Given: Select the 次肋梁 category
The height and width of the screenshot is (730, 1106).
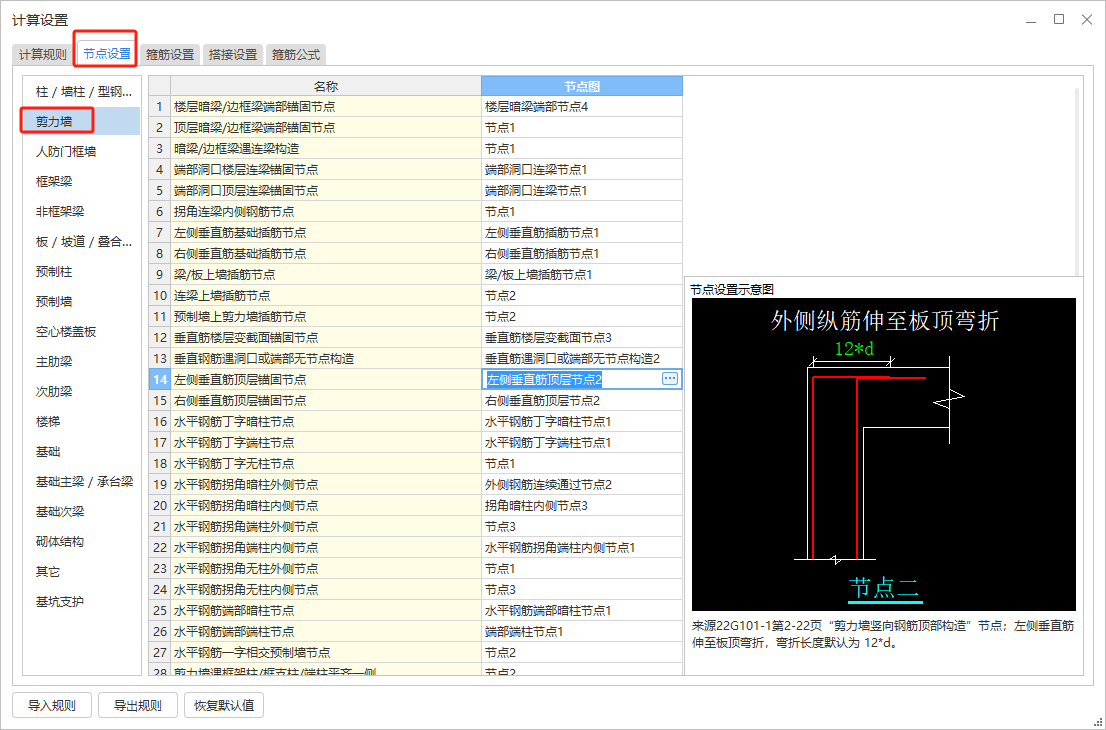Looking at the screenshot, I should 82,391.
